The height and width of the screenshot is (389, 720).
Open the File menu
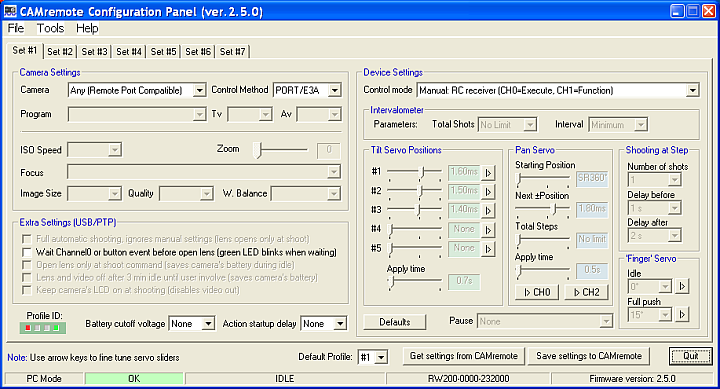click(16, 28)
